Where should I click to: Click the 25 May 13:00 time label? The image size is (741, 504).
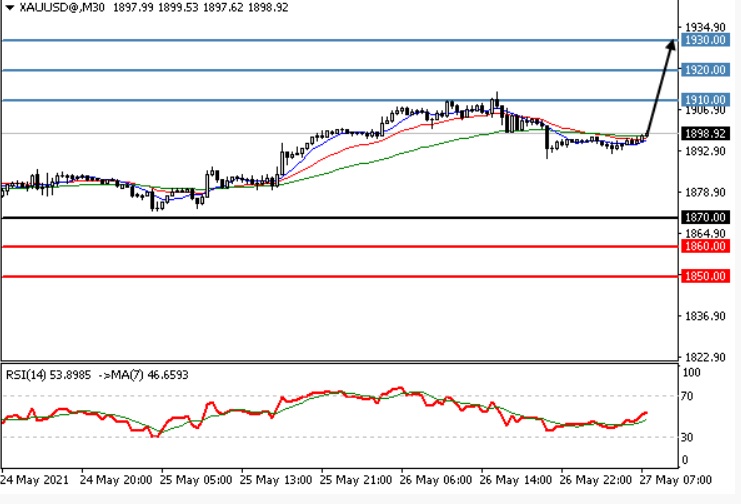point(276,480)
